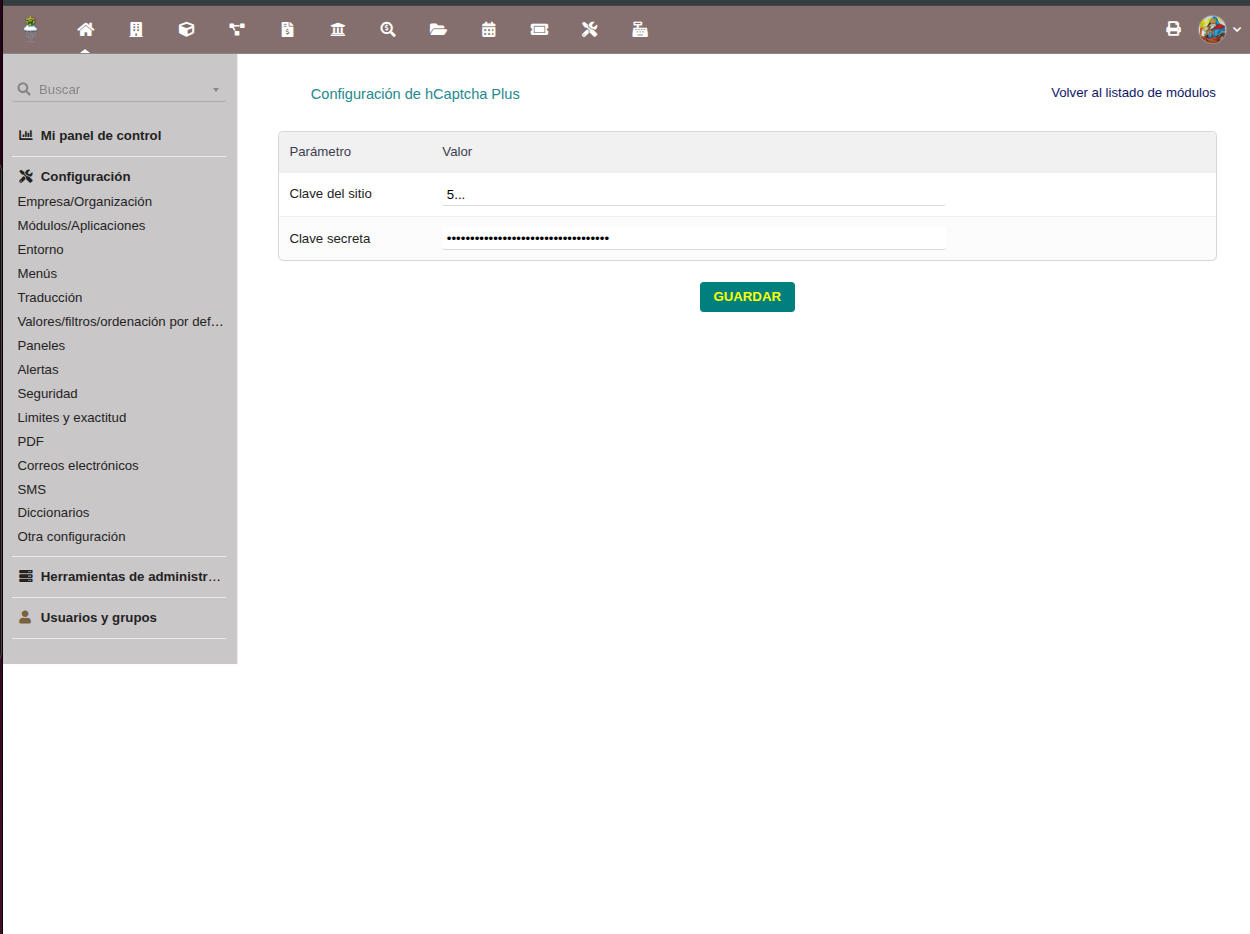Open the Entorno settings
The image size is (1250, 934).
point(40,249)
